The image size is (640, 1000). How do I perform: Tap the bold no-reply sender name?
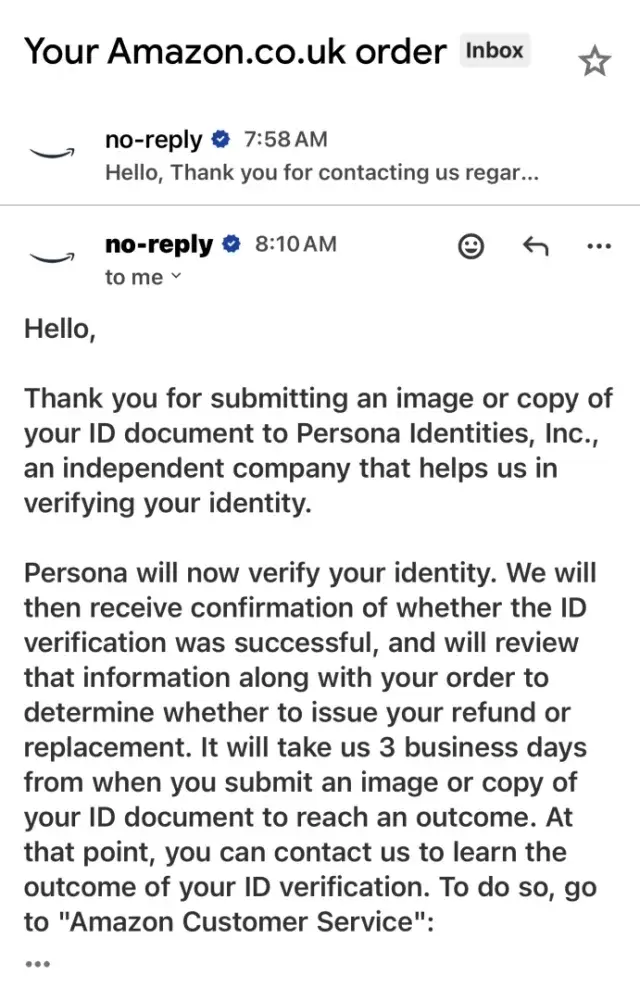point(158,244)
